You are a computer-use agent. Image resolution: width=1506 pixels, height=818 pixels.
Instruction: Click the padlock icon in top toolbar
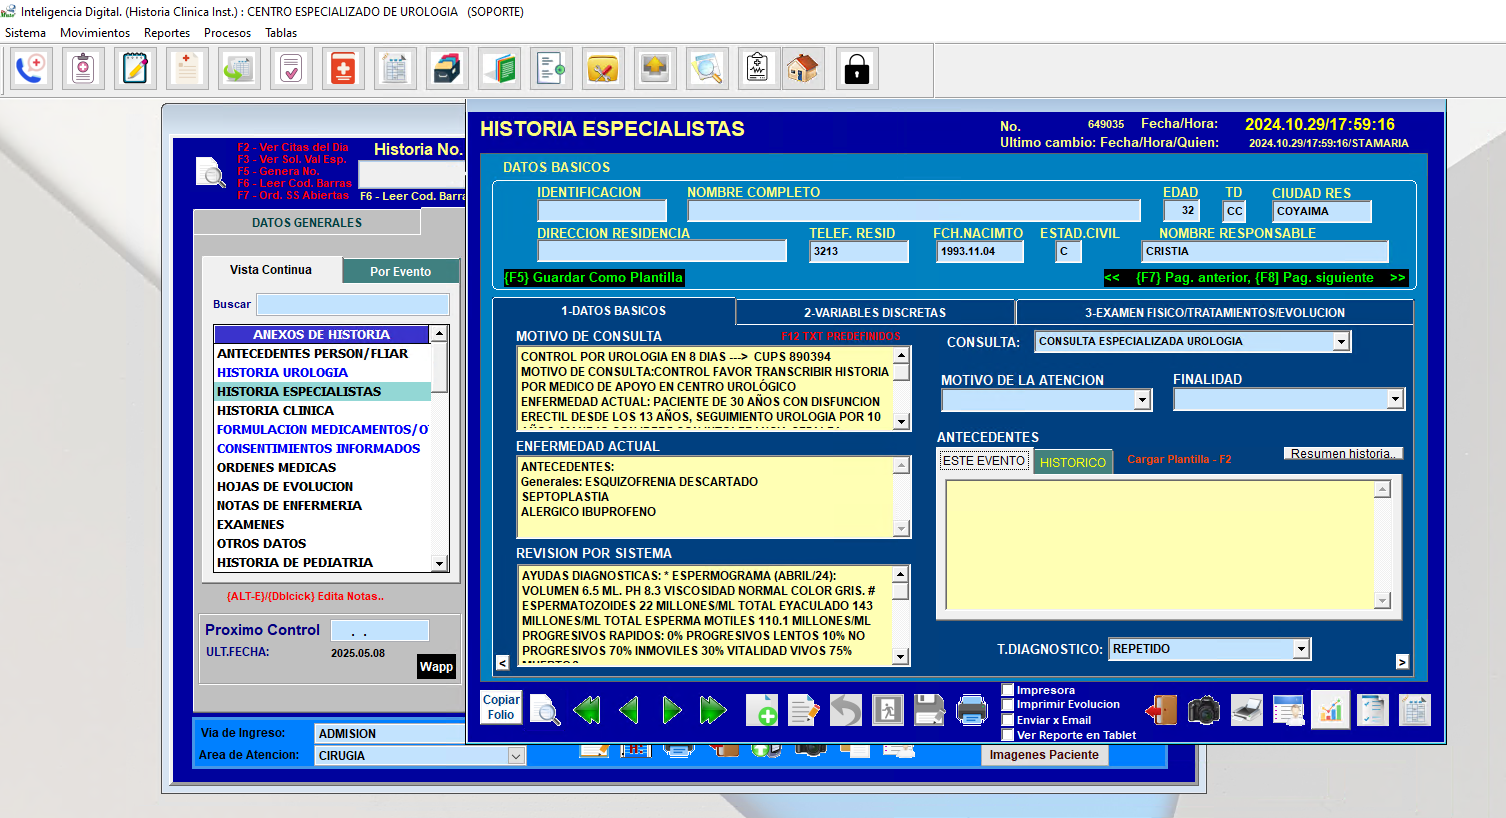856,69
